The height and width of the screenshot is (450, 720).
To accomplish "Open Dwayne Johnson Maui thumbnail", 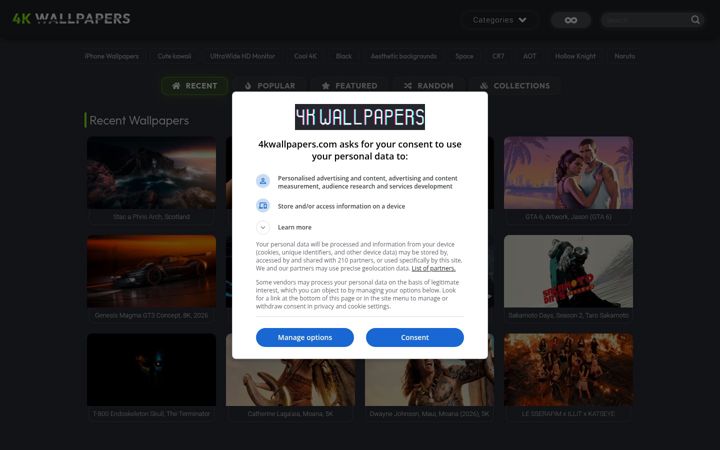I will click(x=429, y=382).
